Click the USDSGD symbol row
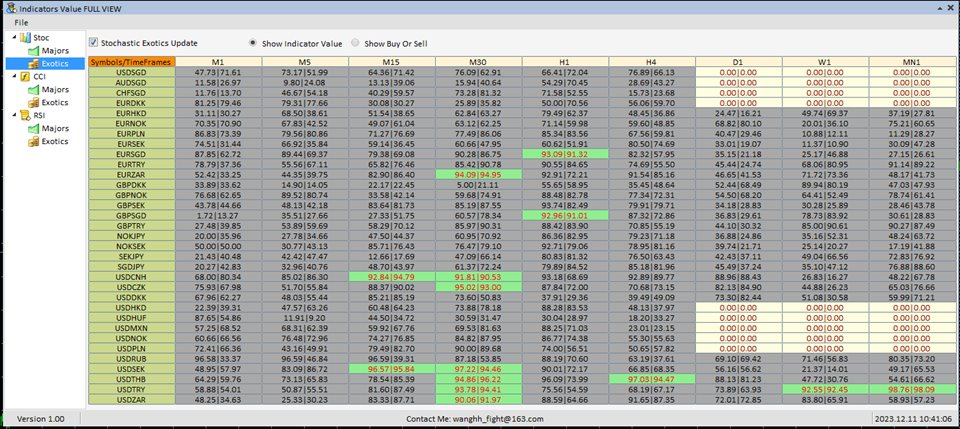Screen dimensions: 960x429 click(x=132, y=72)
